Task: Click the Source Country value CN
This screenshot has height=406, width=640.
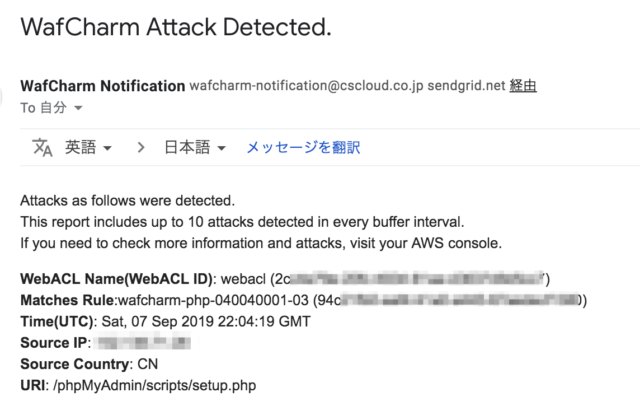Action: [147, 364]
